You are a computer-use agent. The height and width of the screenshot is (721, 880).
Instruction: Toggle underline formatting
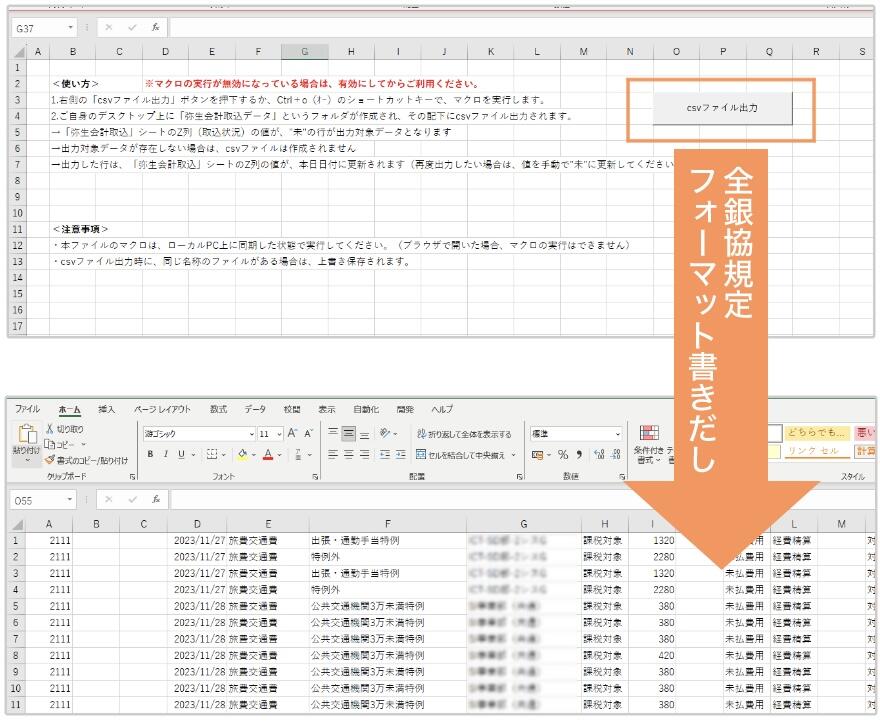coord(181,454)
